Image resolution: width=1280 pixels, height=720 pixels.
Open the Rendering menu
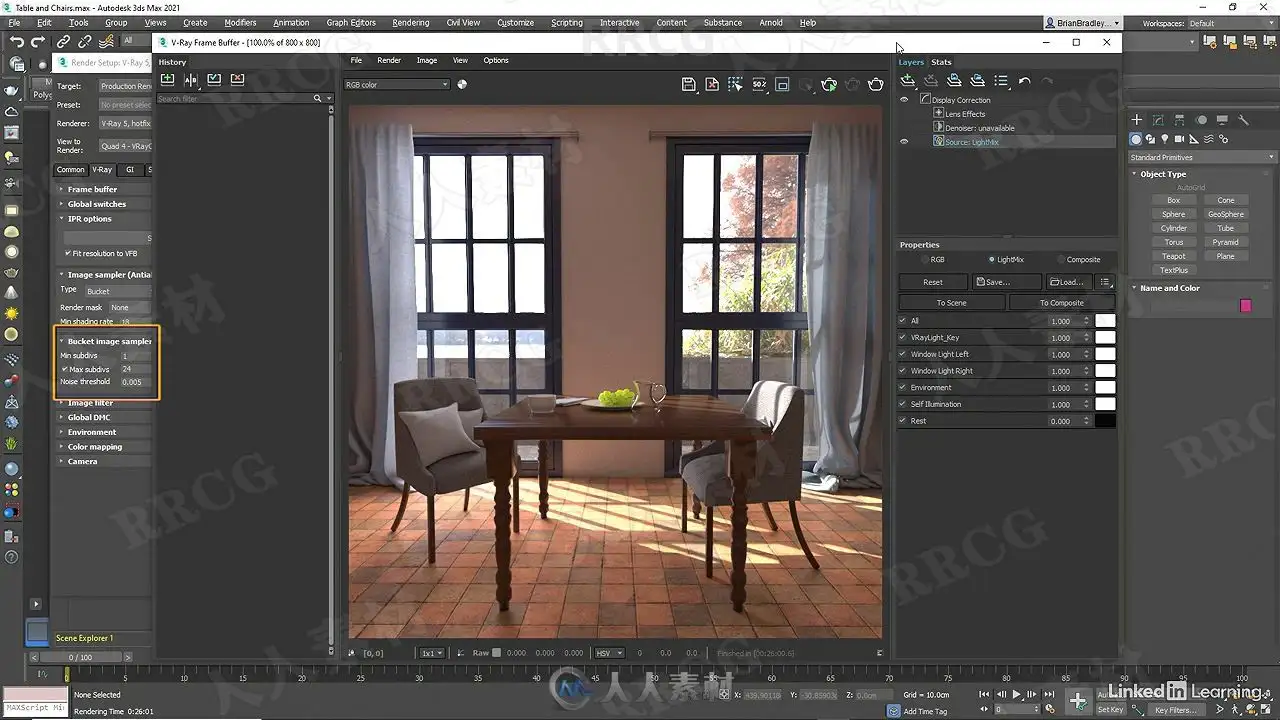410,23
